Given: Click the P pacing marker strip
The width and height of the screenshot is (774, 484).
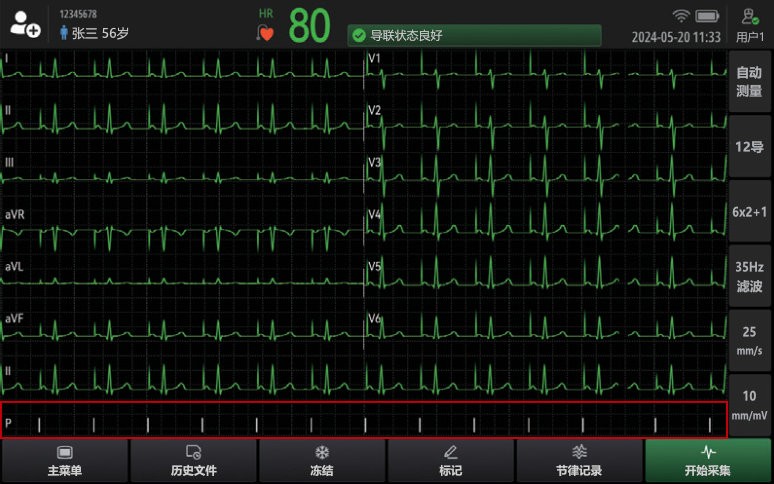Looking at the screenshot, I should point(364,420).
